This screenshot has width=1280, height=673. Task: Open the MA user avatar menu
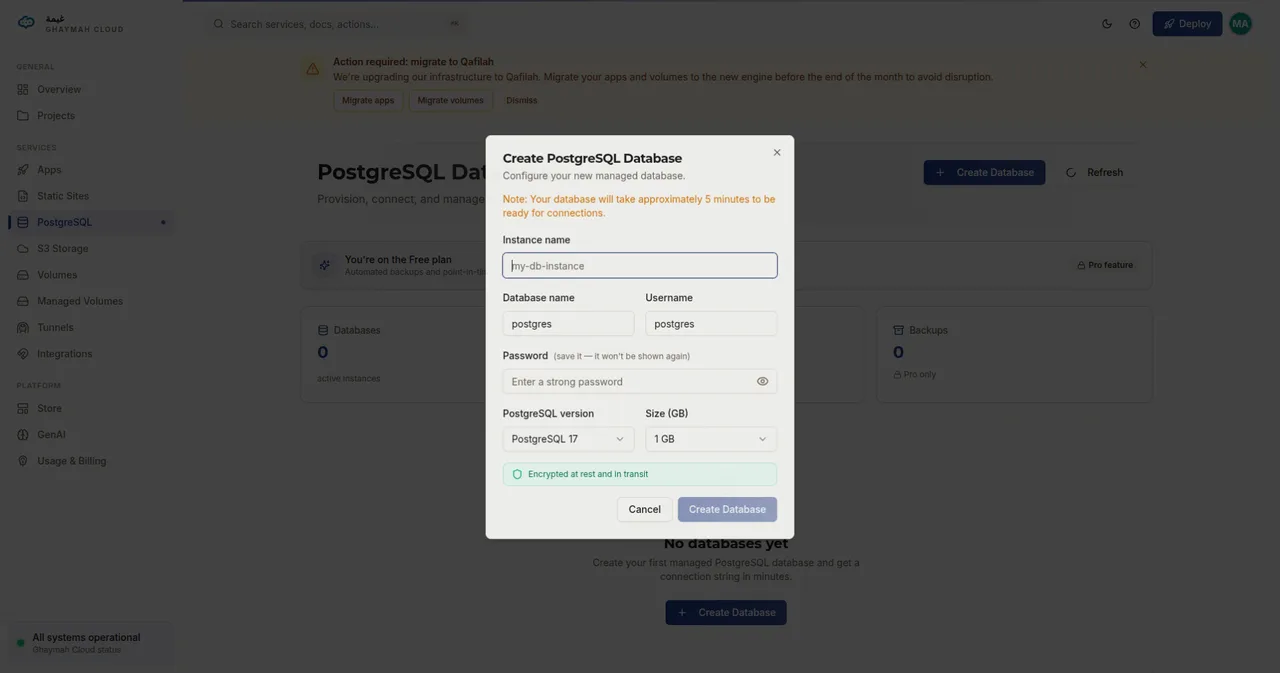[x=1241, y=24]
